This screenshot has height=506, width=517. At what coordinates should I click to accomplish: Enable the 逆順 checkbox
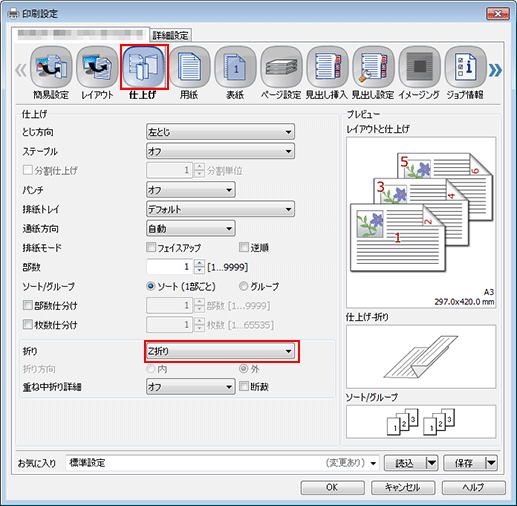coord(244,247)
